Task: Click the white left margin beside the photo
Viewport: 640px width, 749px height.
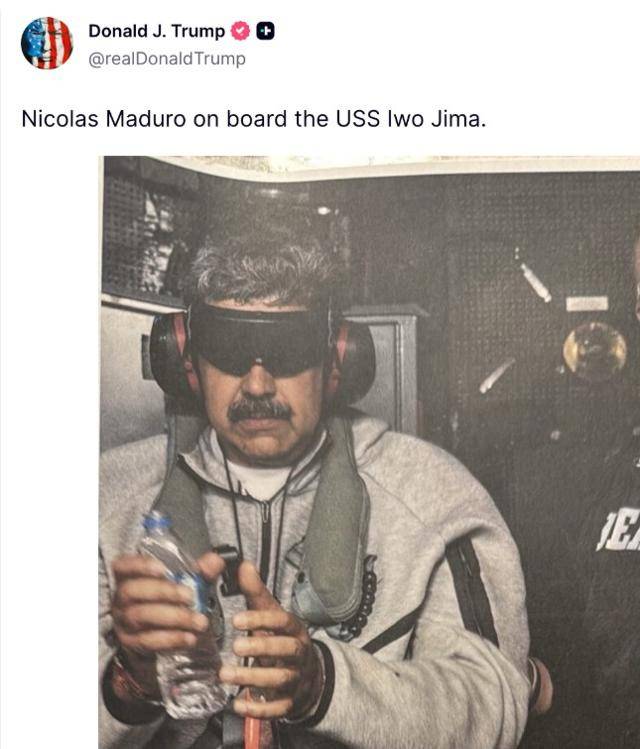Action: click(50, 452)
